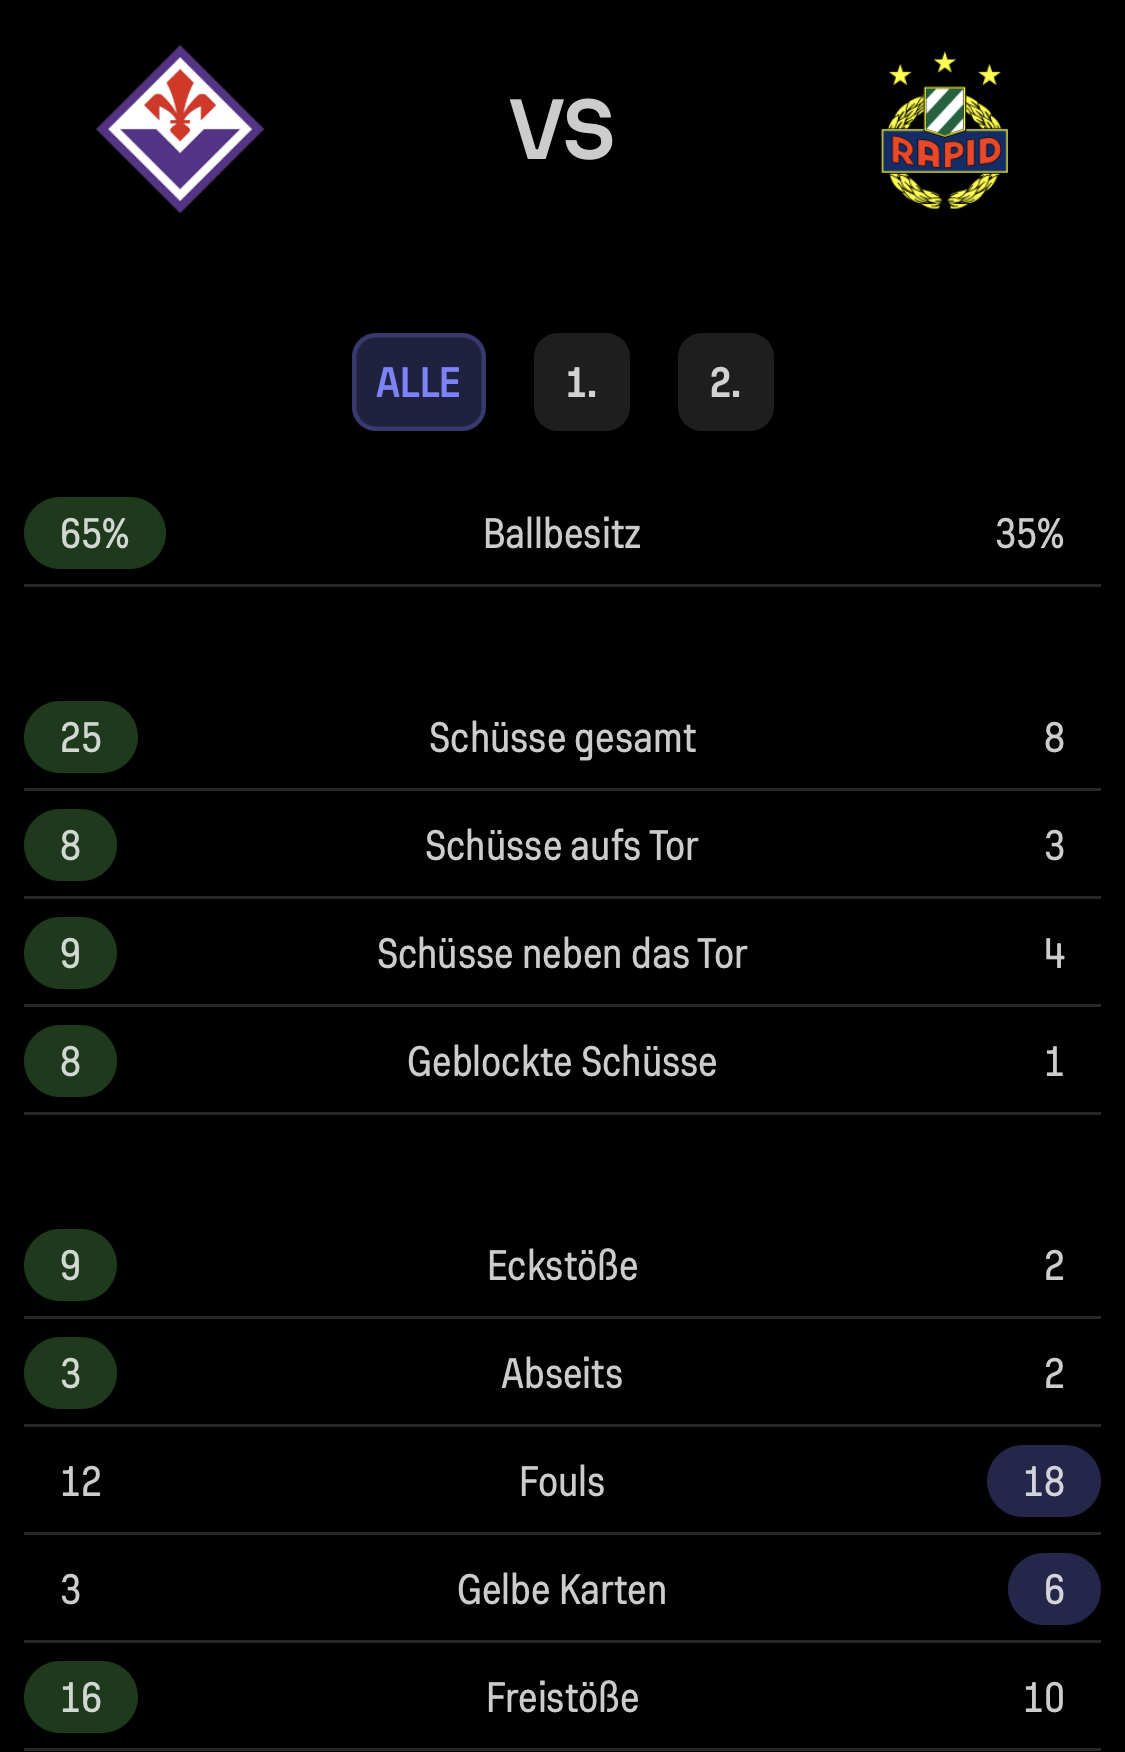Switch to second half stats tab

pyautogui.click(x=726, y=382)
